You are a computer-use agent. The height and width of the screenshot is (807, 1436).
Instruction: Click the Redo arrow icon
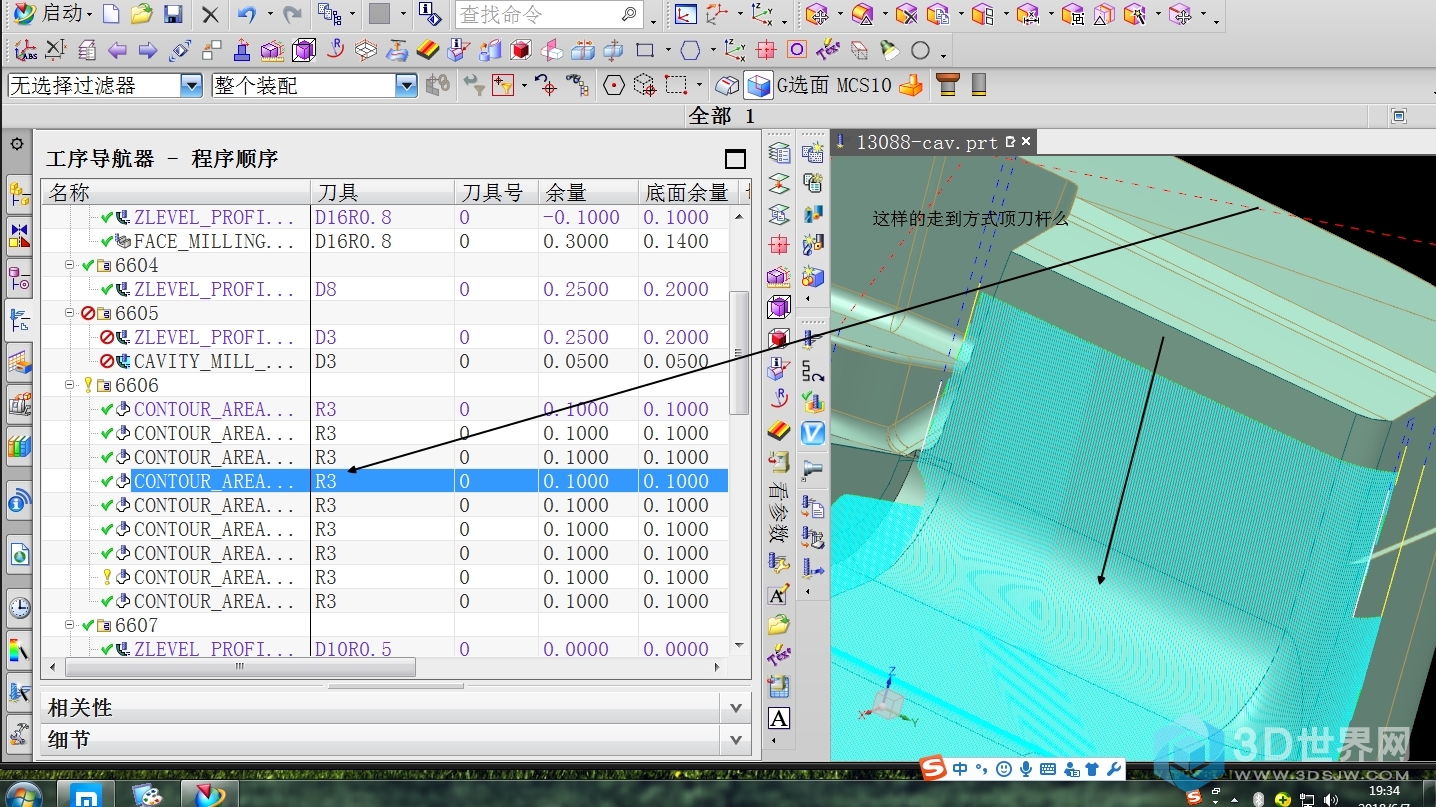[x=292, y=14]
